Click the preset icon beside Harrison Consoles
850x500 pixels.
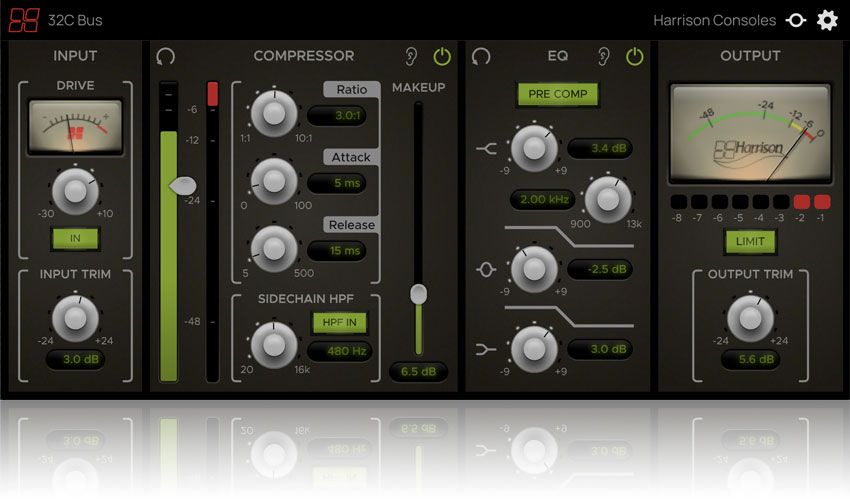796,20
